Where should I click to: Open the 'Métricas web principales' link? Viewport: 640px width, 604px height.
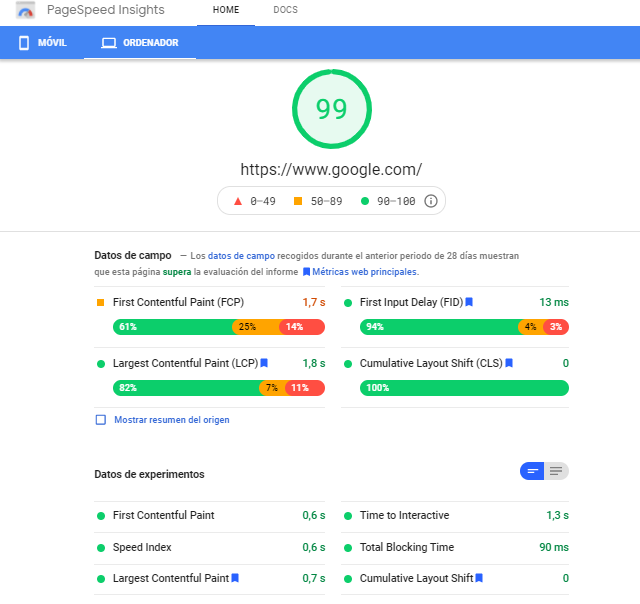(x=364, y=272)
